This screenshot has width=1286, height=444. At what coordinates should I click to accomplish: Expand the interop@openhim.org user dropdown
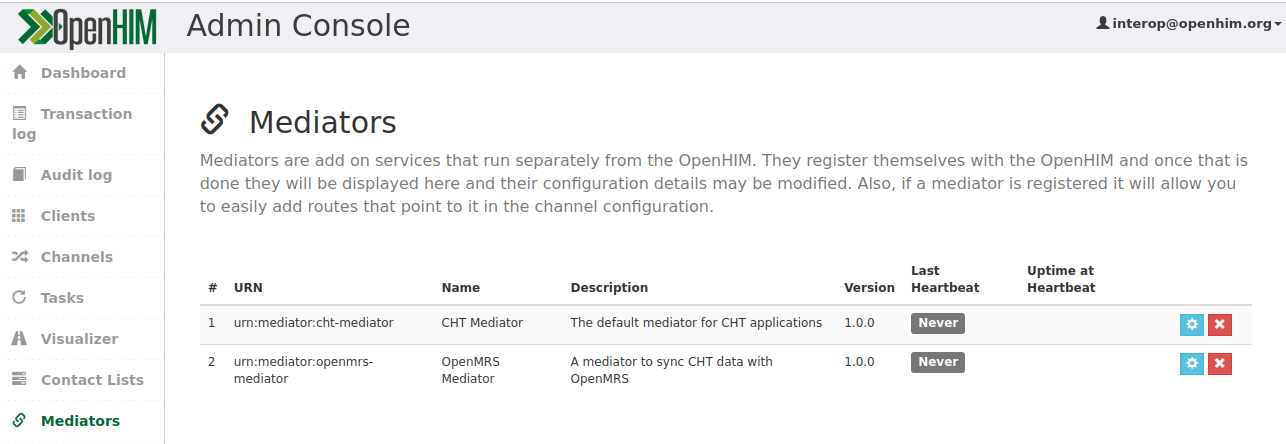coord(1189,23)
